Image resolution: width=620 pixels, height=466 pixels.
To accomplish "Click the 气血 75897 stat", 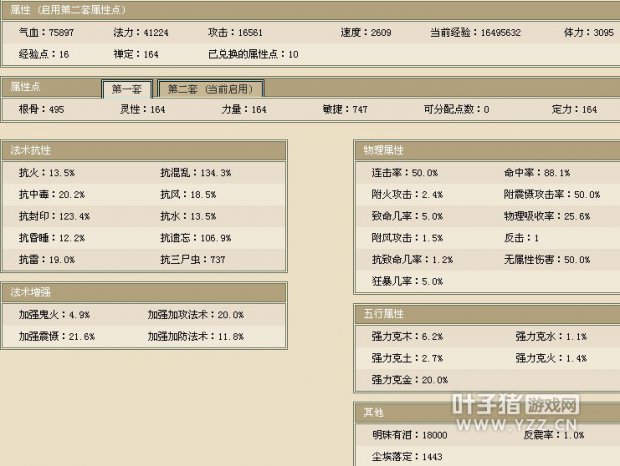I will coord(47,33).
